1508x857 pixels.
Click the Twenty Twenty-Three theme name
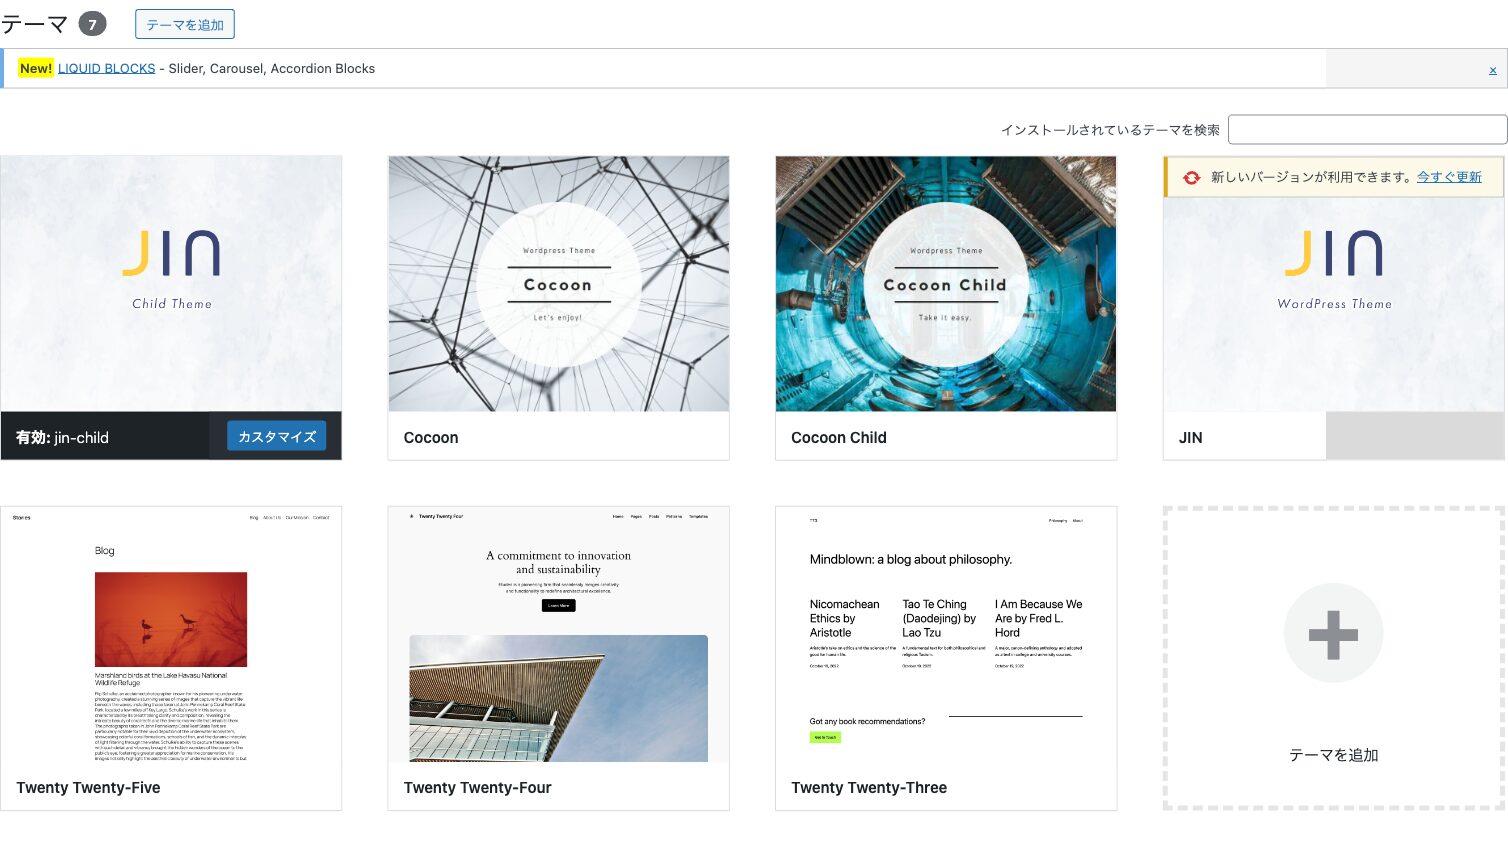pos(868,788)
